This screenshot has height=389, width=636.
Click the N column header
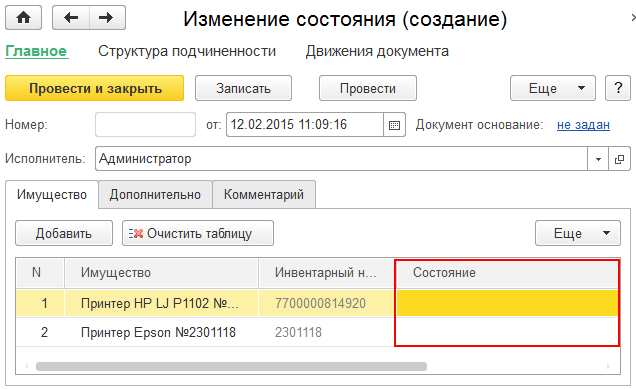(40, 273)
